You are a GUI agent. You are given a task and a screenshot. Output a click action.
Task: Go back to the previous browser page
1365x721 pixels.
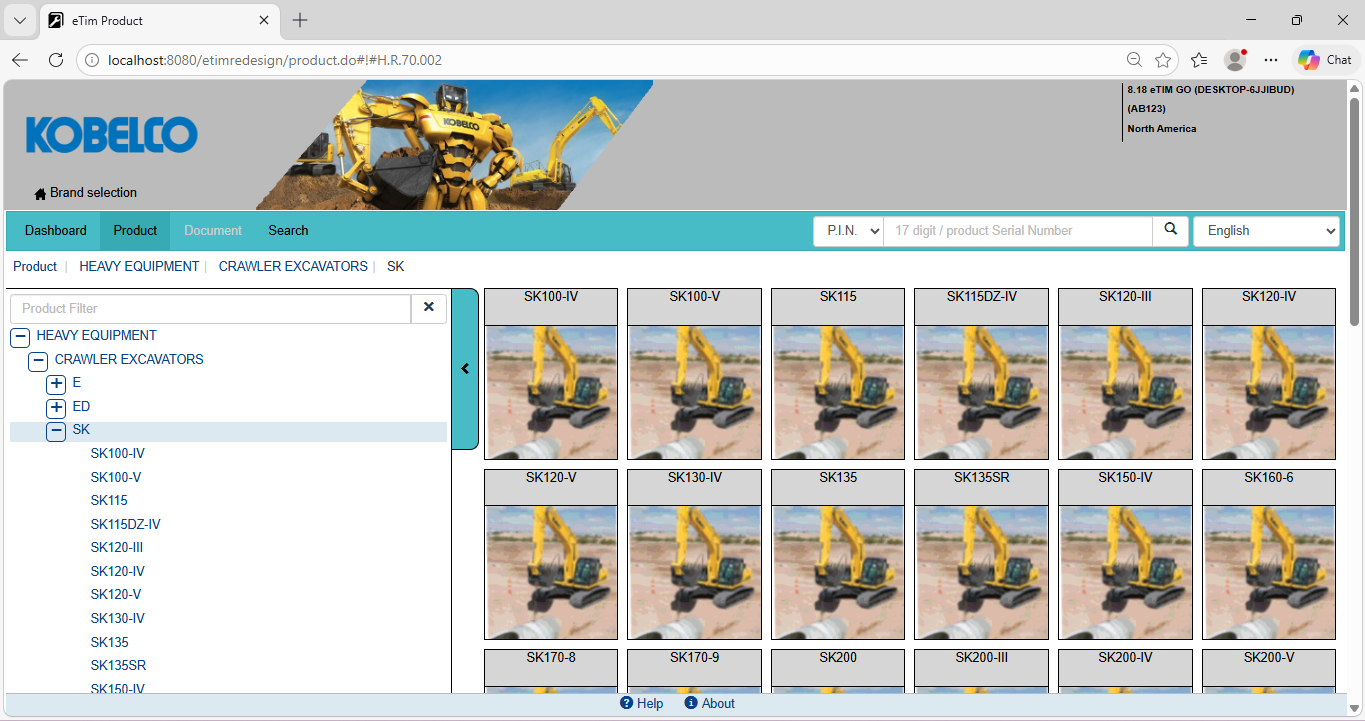point(20,60)
